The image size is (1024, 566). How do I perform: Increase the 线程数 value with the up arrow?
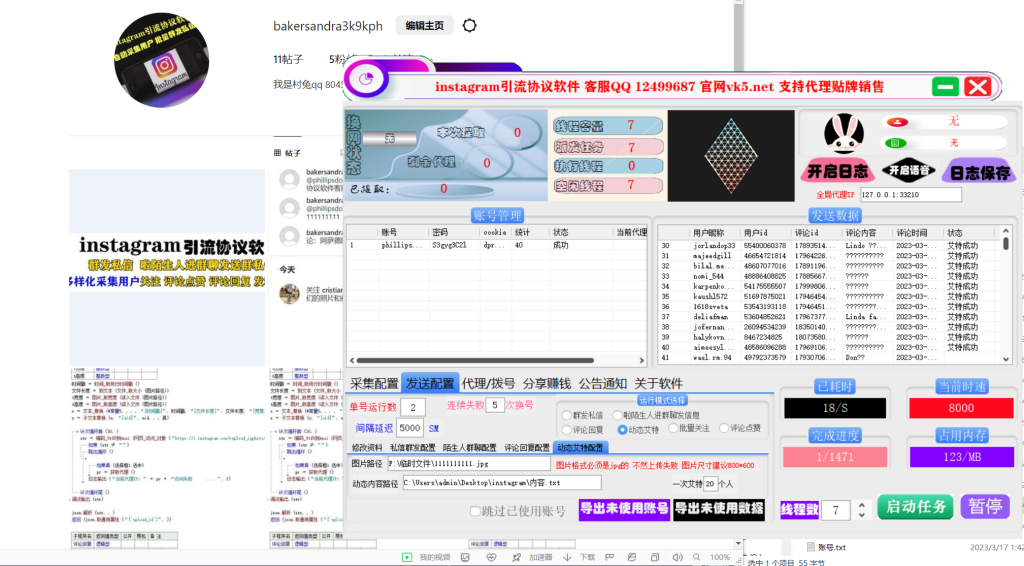pyautogui.click(x=861, y=505)
